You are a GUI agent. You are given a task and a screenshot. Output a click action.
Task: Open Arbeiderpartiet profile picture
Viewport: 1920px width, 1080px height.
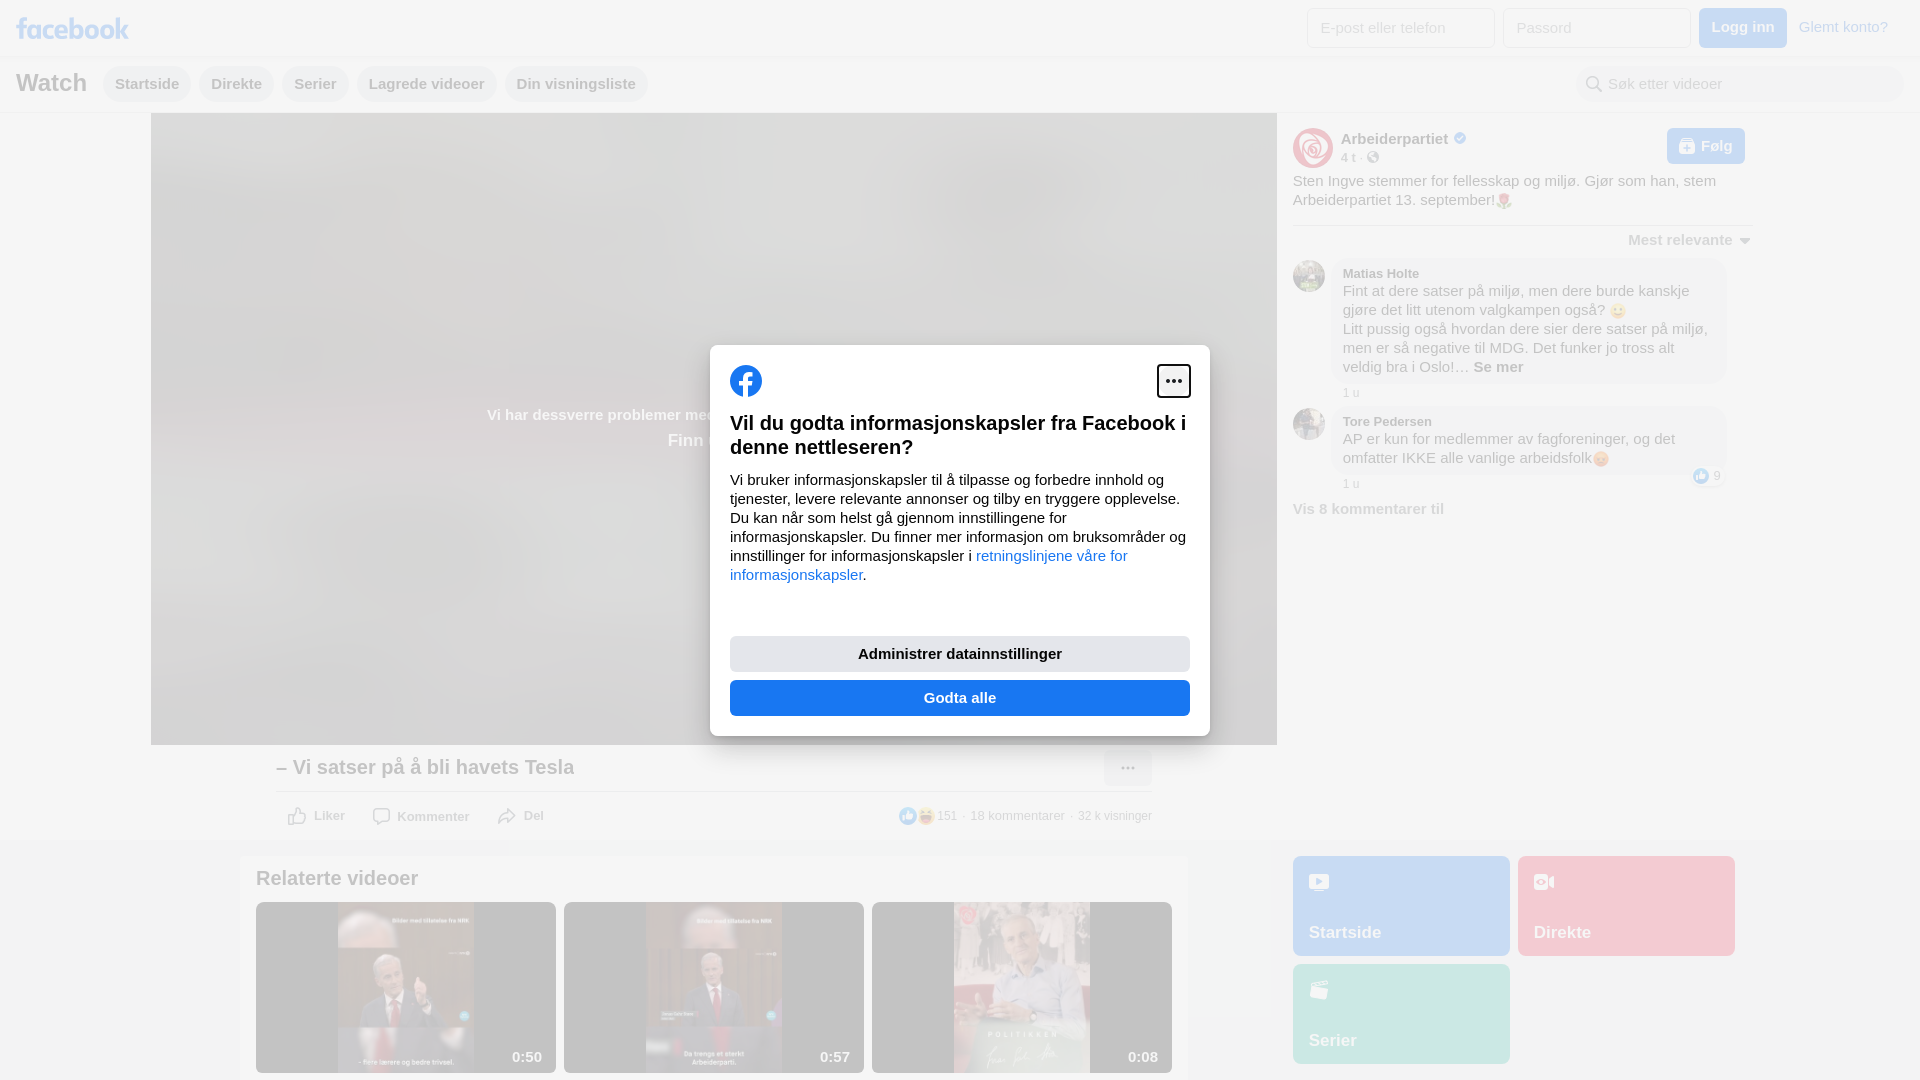1312,148
